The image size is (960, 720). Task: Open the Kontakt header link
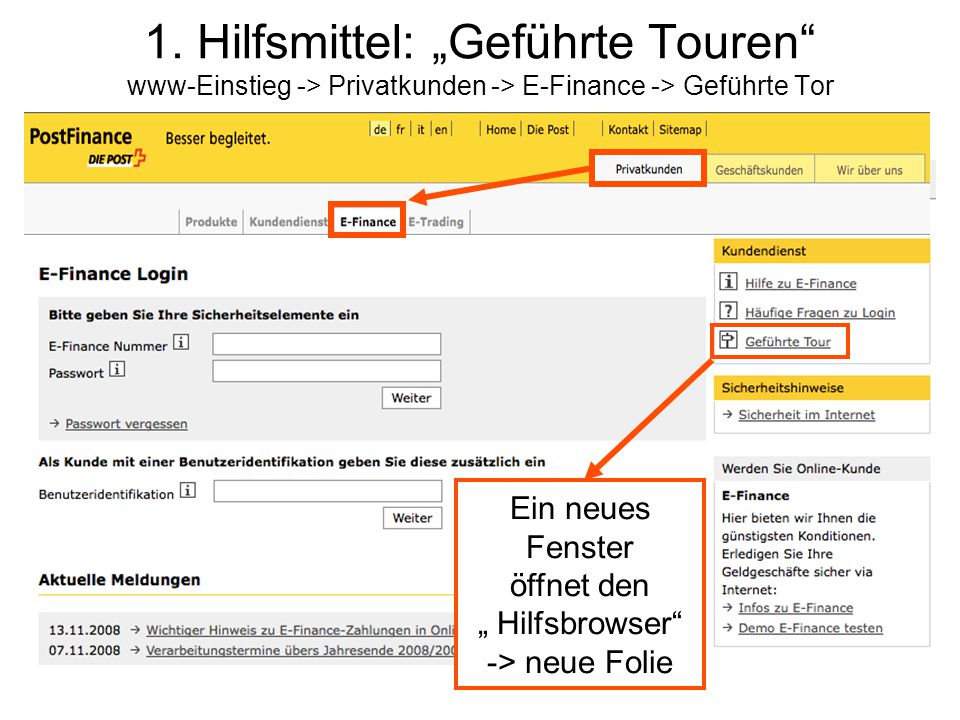628,130
